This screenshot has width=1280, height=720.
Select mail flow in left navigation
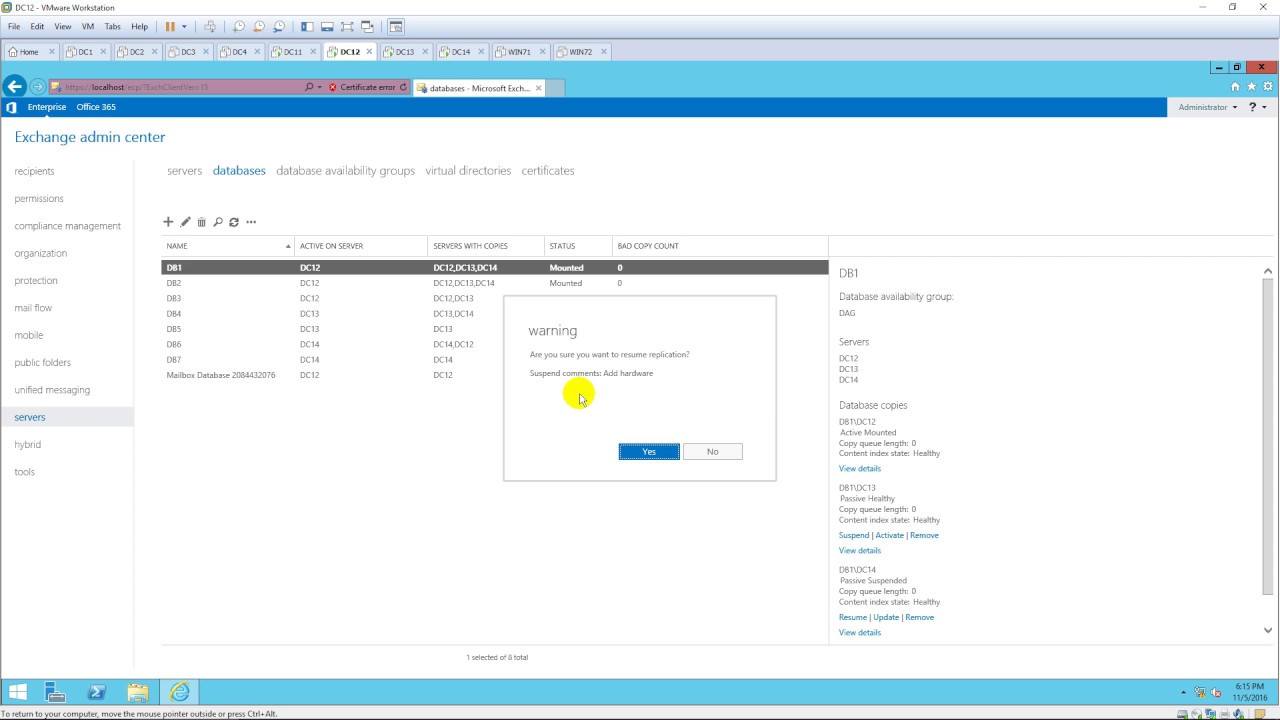[33, 308]
